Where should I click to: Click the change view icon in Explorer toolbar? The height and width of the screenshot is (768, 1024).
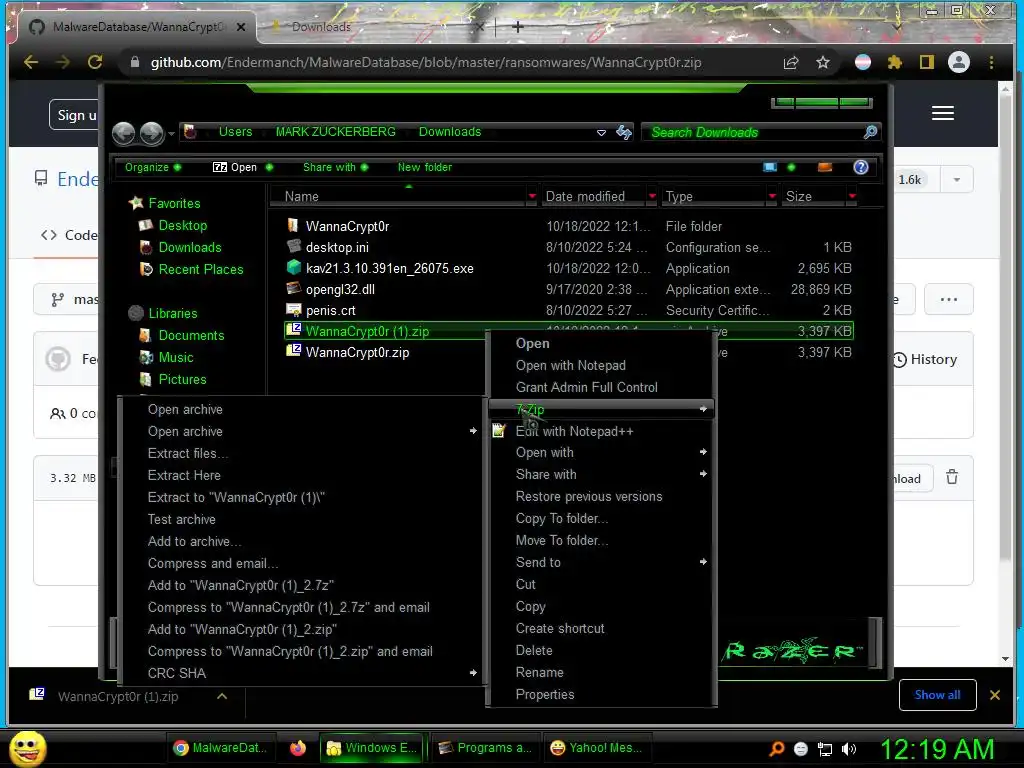(x=770, y=167)
